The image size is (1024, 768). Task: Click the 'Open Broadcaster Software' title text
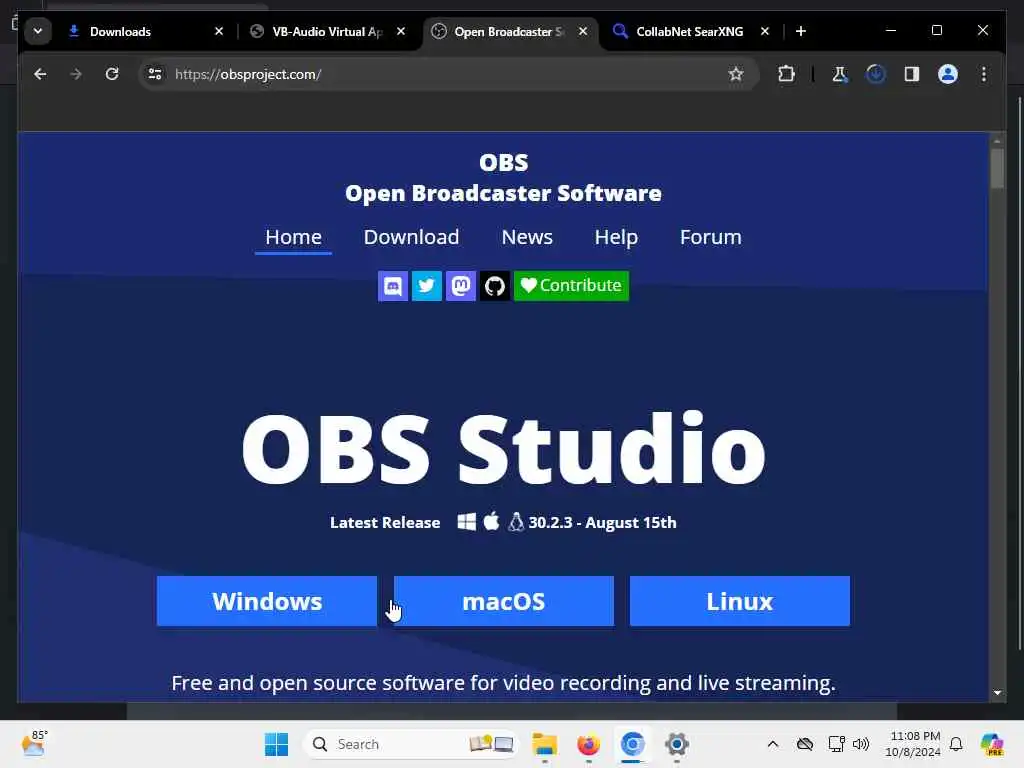pos(503,193)
